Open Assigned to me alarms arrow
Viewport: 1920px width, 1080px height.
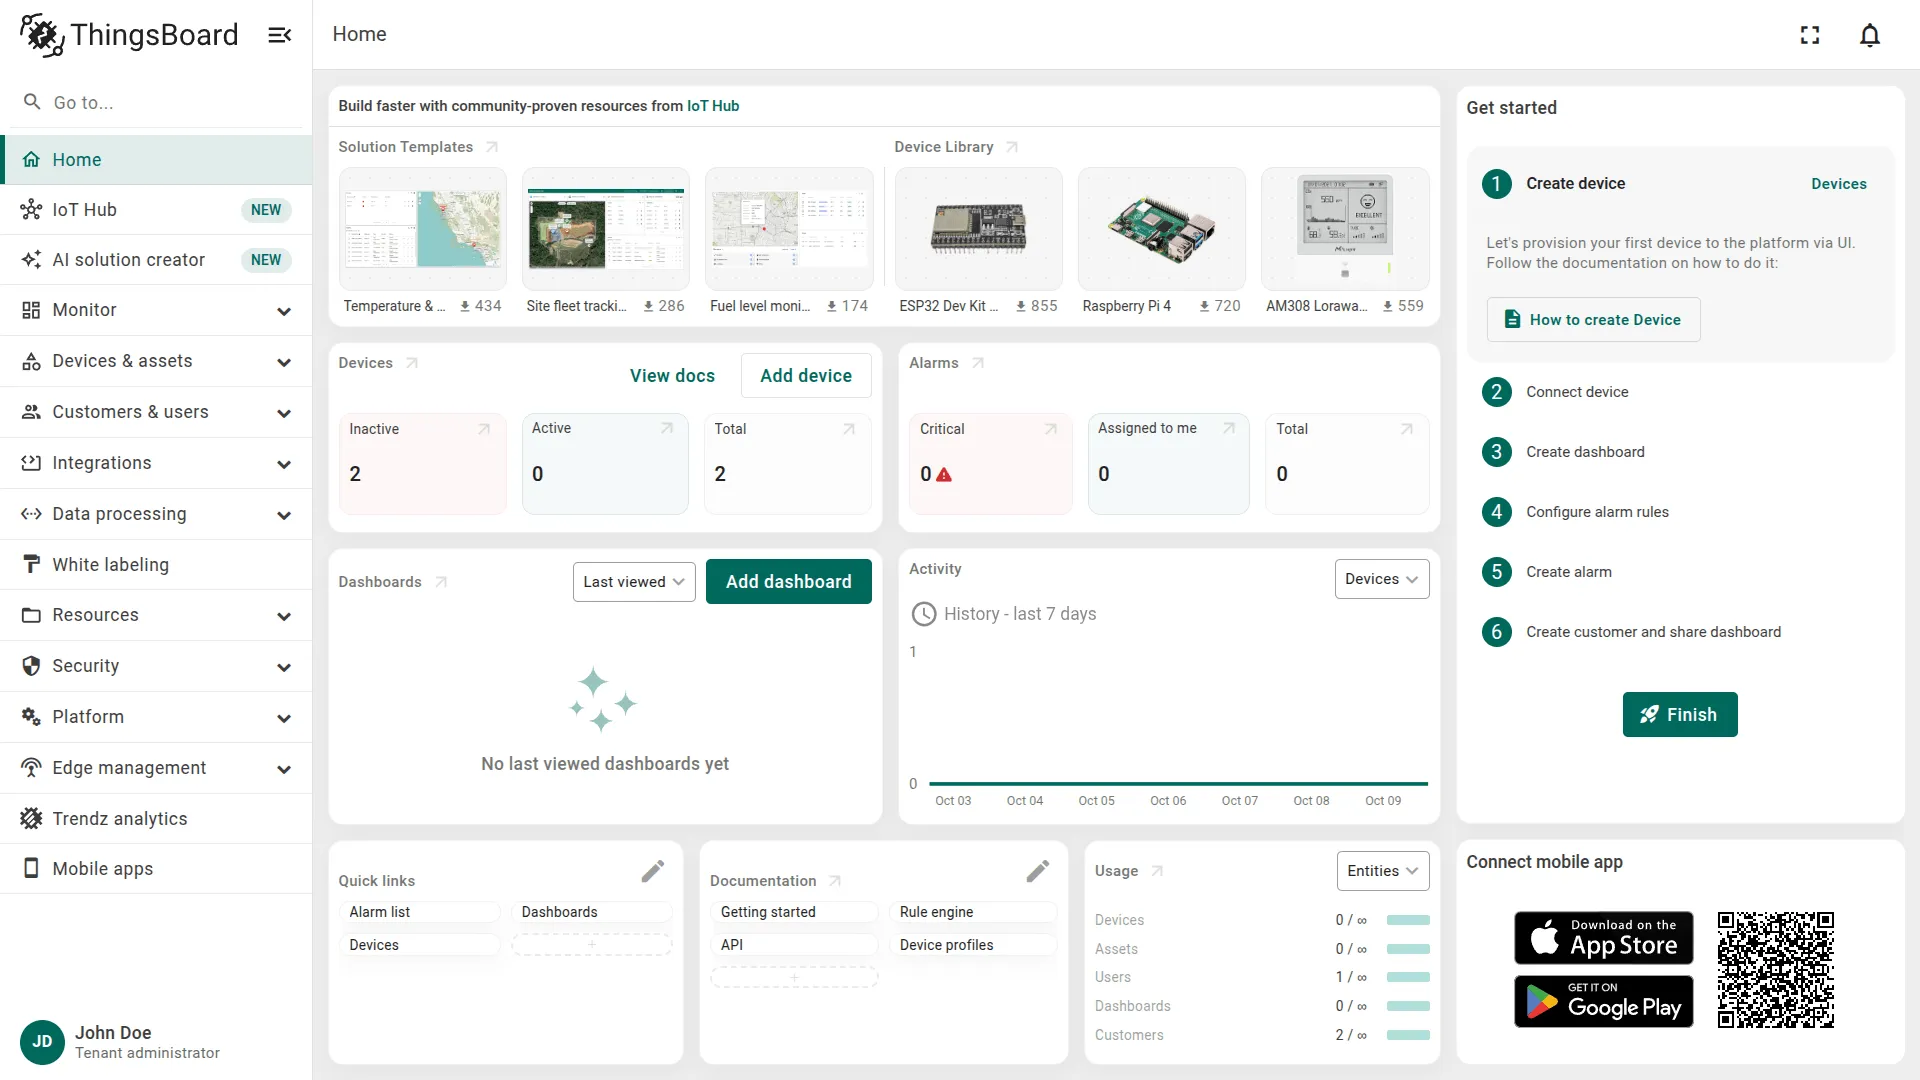pyautogui.click(x=1229, y=428)
